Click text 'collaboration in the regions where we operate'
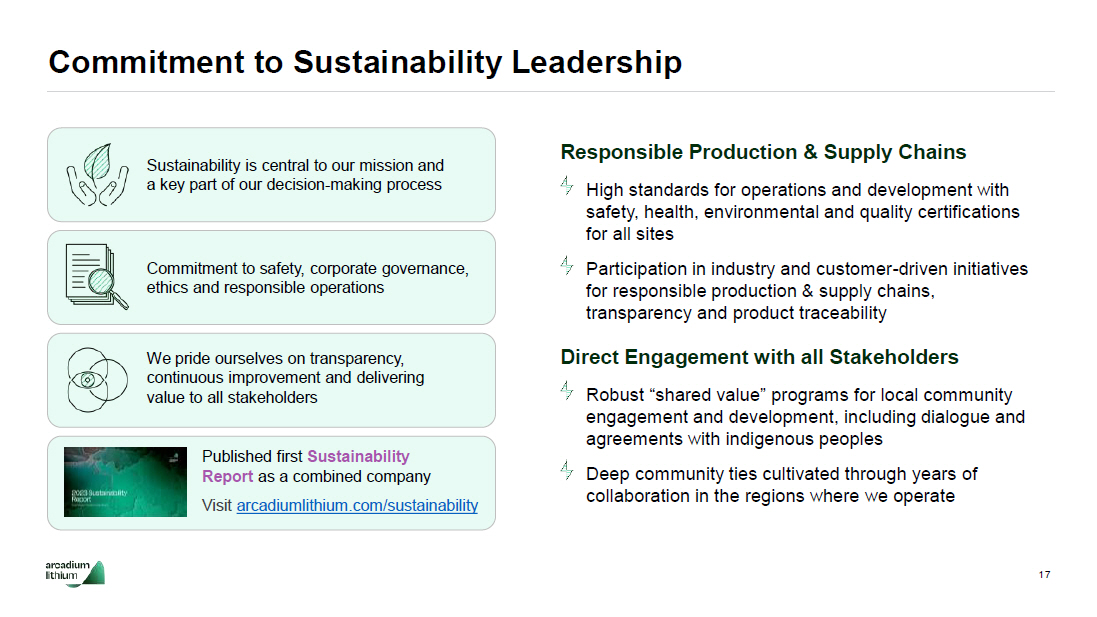The height and width of the screenshot is (617, 1097). 770,496
